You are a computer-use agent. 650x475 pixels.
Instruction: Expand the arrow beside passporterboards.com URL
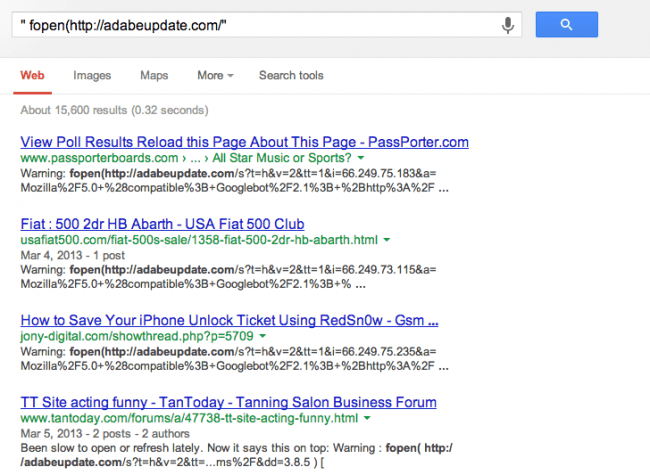[x=361, y=158]
